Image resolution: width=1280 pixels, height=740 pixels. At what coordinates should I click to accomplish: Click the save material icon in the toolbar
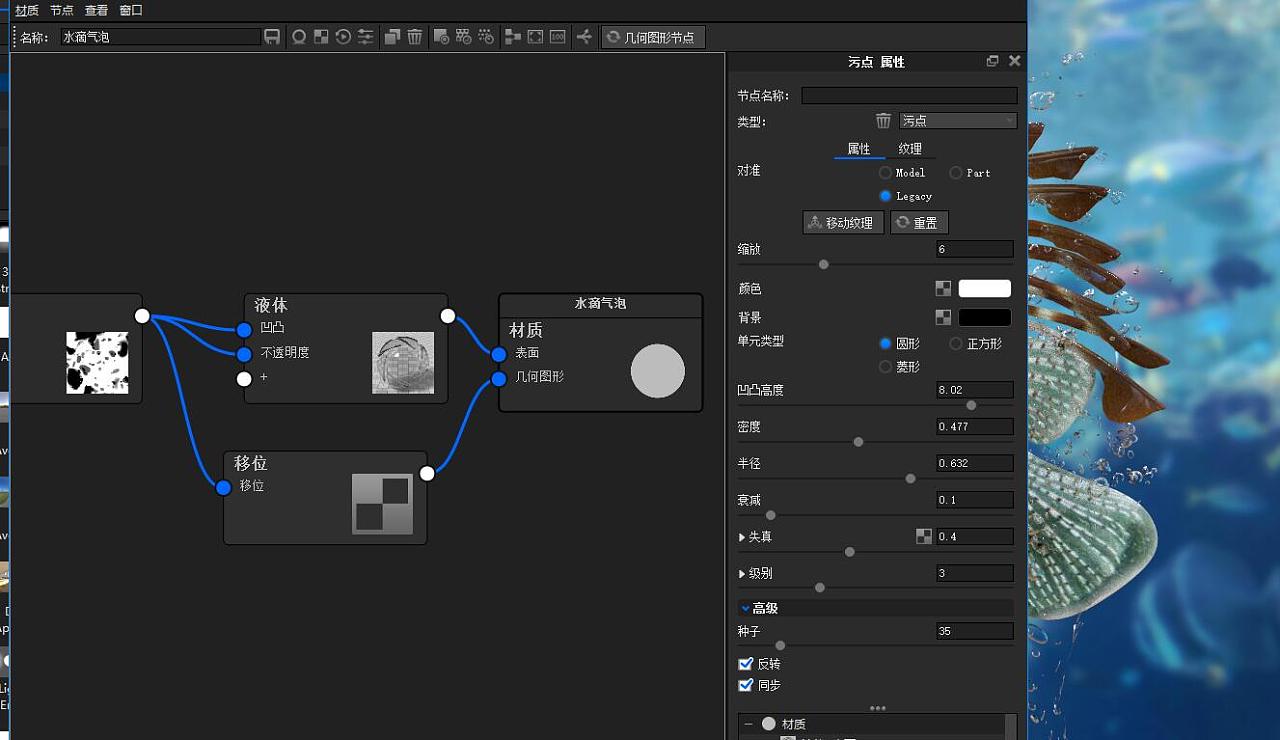pos(272,37)
